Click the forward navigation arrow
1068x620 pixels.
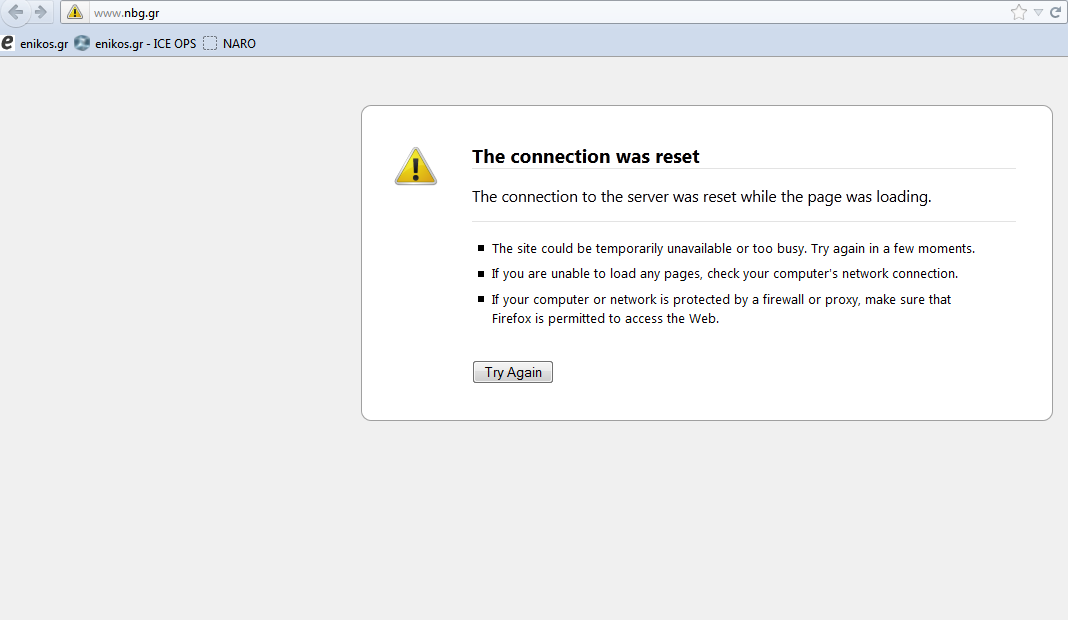(40, 12)
